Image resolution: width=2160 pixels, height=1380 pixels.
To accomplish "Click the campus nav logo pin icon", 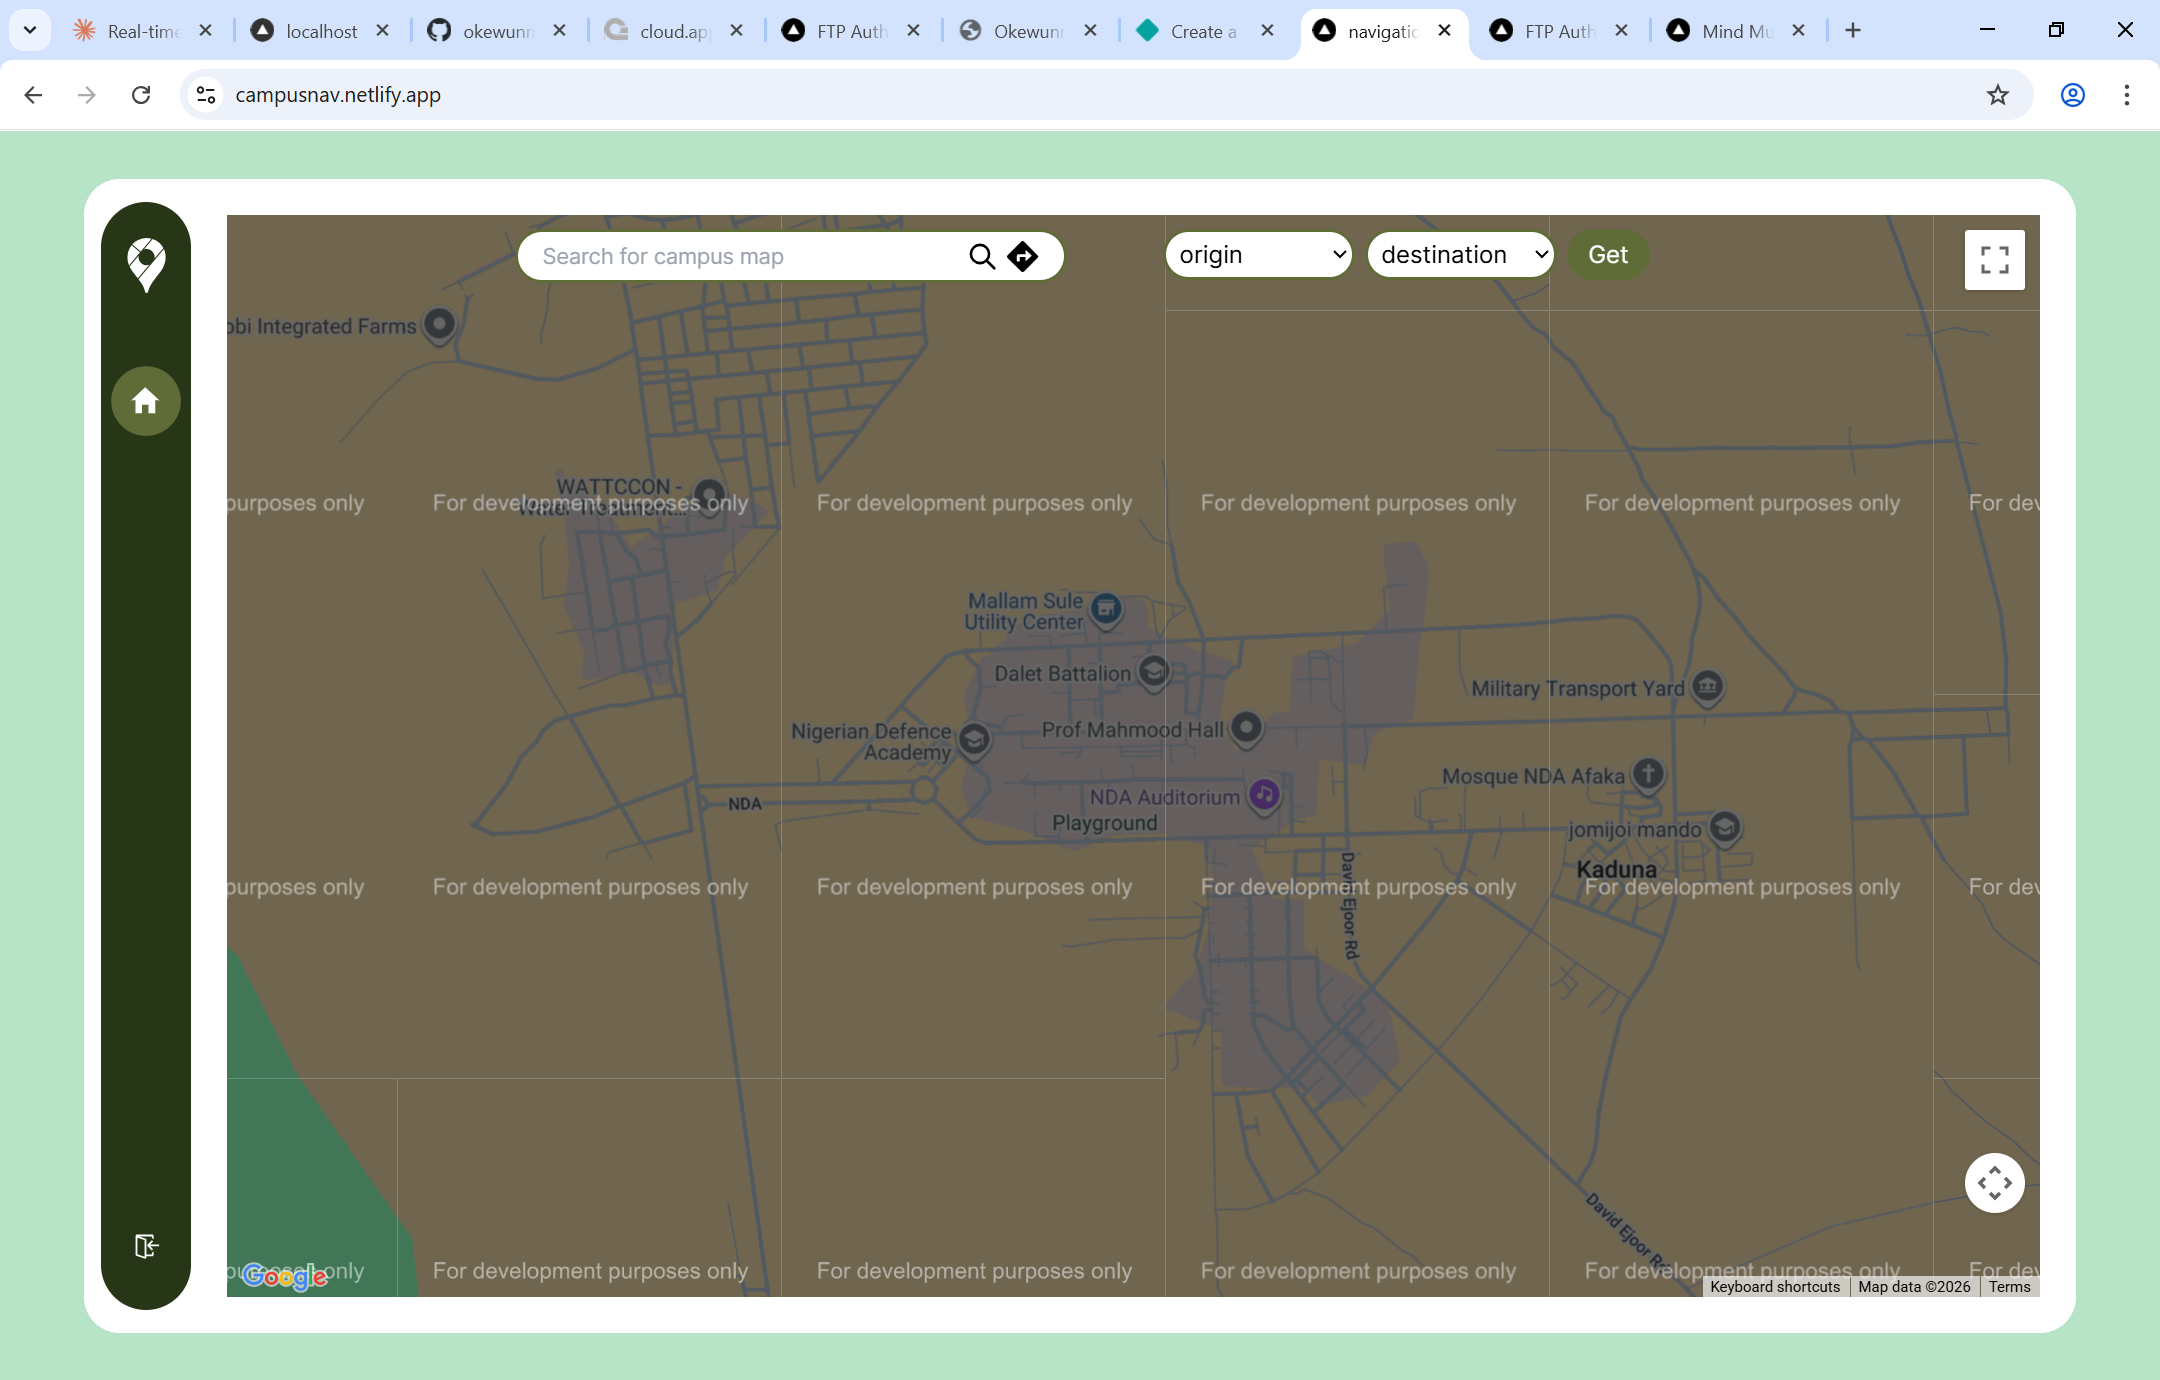I will click(146, 263).
